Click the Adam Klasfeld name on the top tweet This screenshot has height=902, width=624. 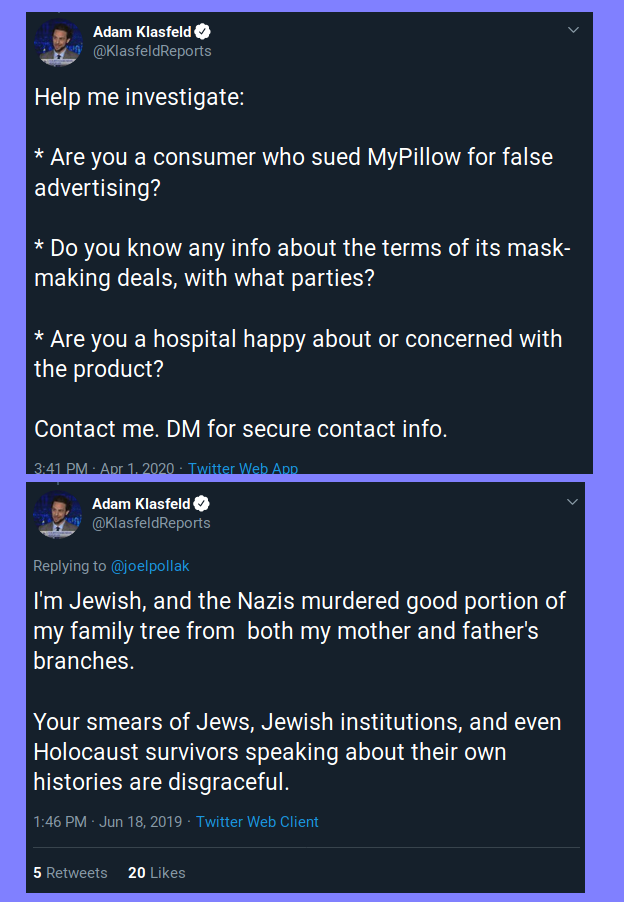(x=141, y=32)
